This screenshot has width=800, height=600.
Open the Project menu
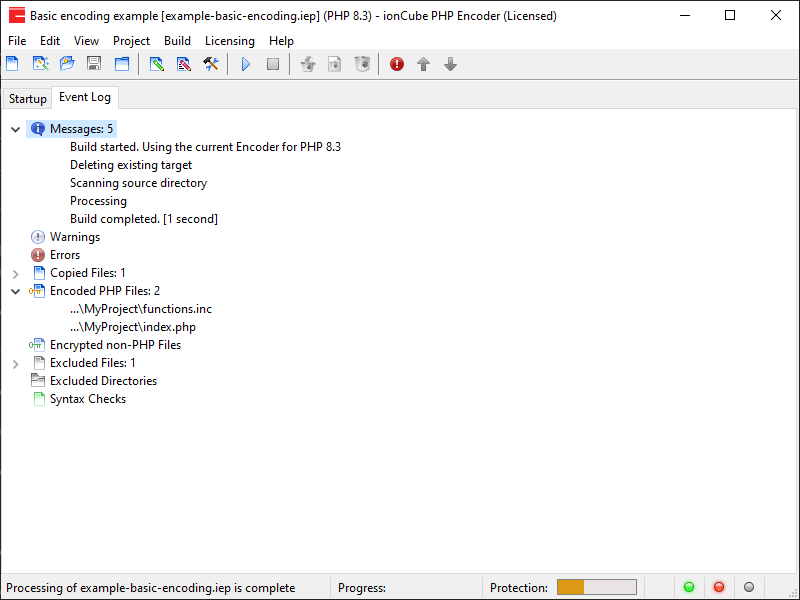(131, 41)
